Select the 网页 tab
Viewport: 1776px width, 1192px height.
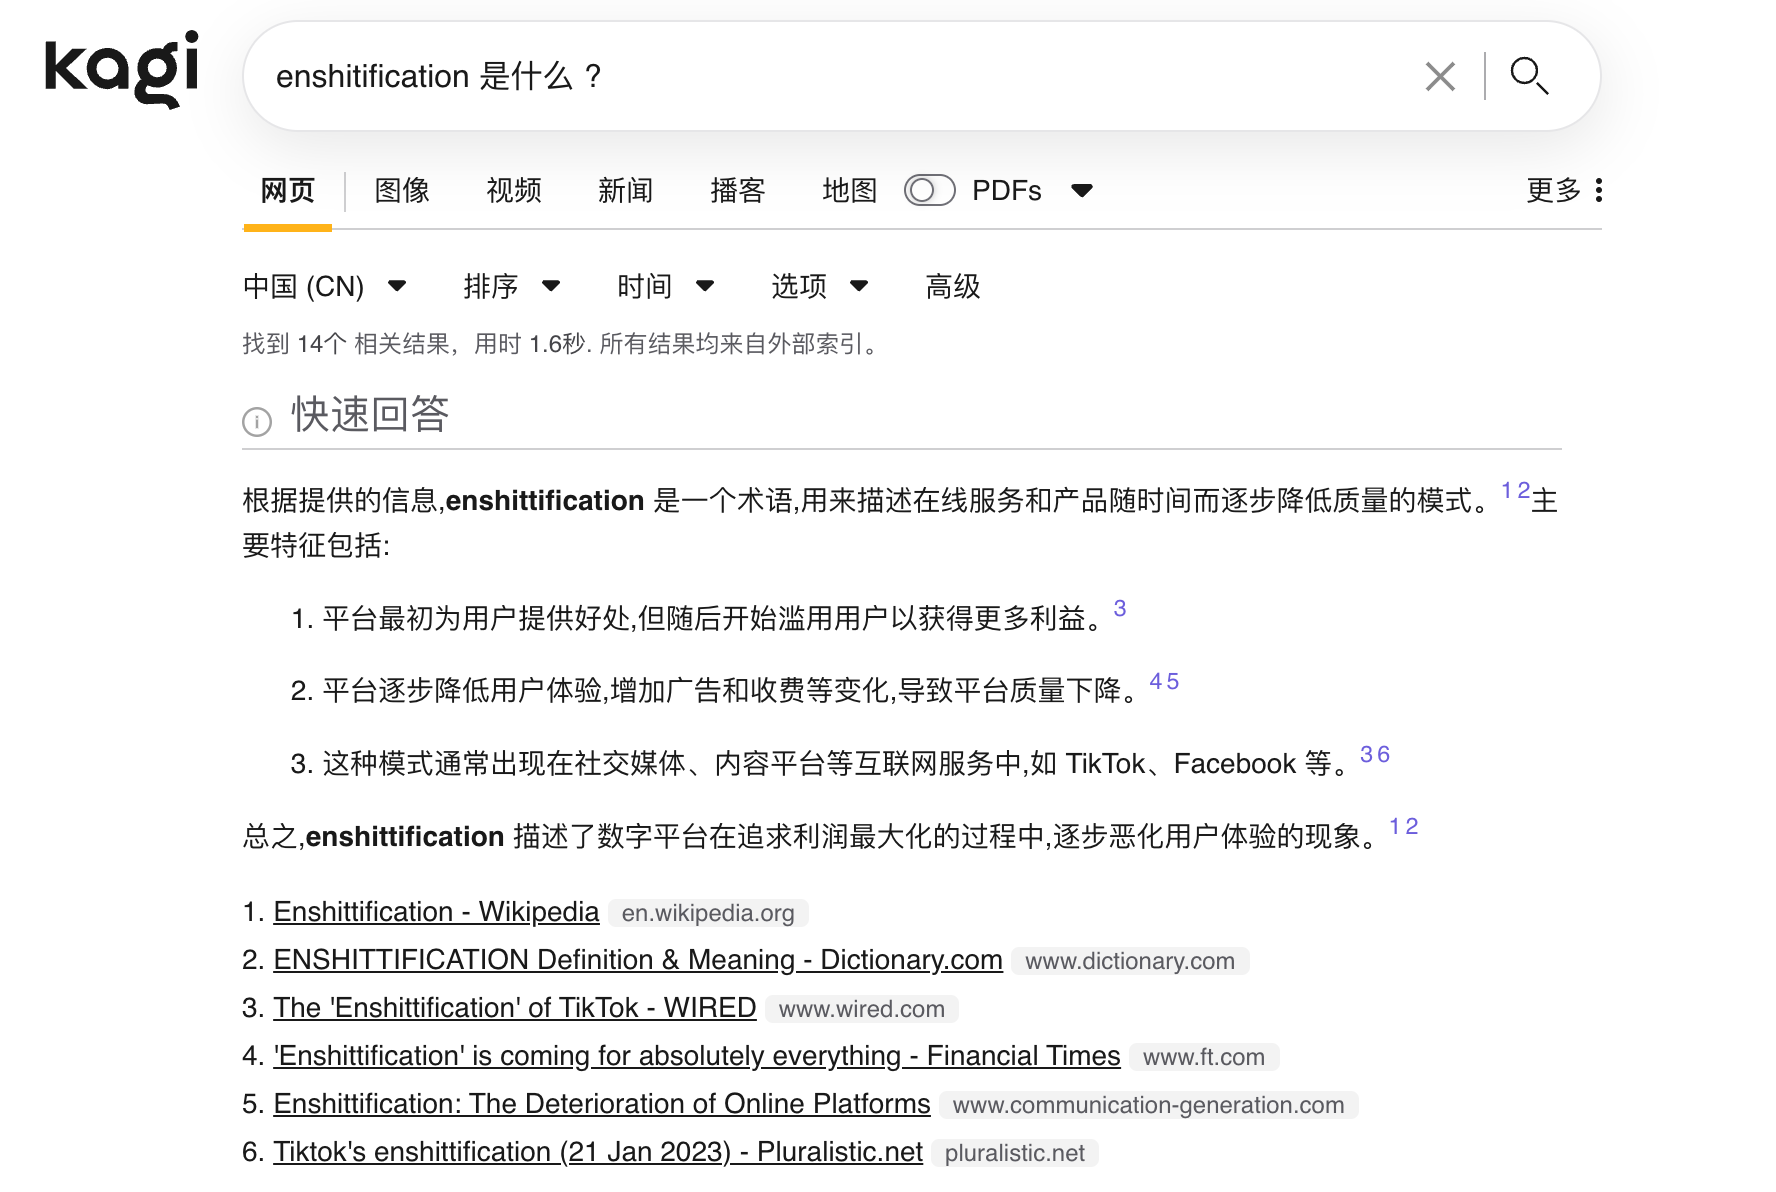[288, 190]
